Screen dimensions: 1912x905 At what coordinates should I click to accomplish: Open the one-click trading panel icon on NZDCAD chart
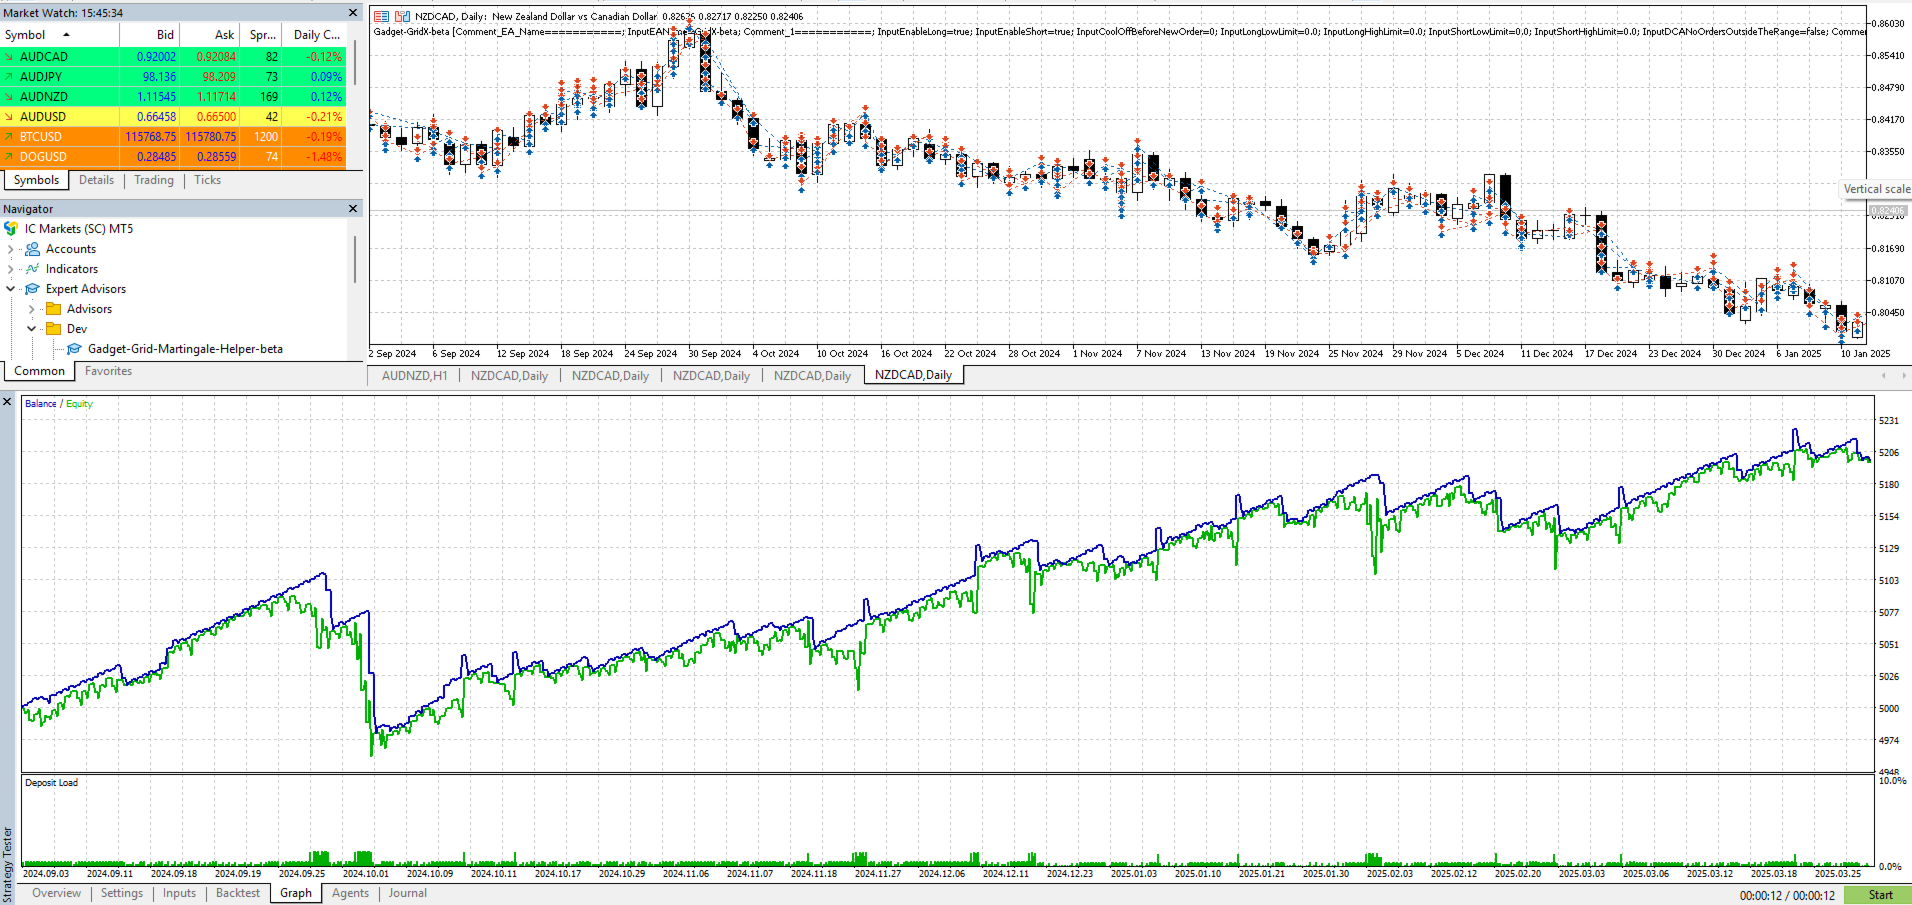tap(381, 17)
